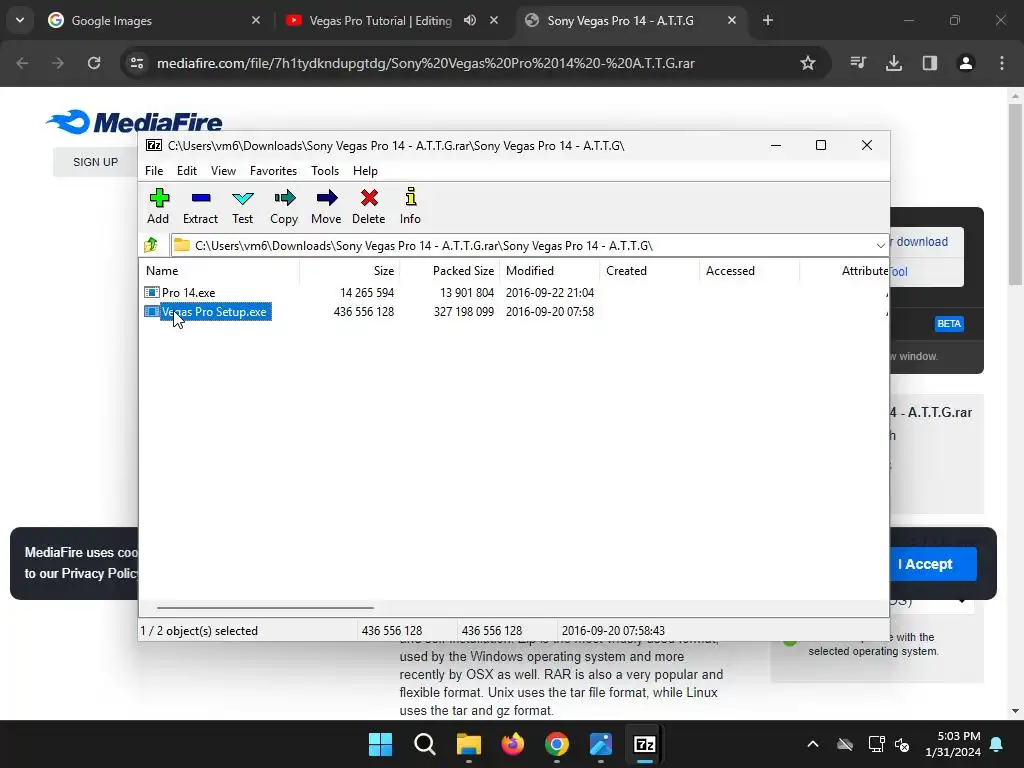Open Chrome downloads icon
The image size is (1024, 768).
(894, 63)
